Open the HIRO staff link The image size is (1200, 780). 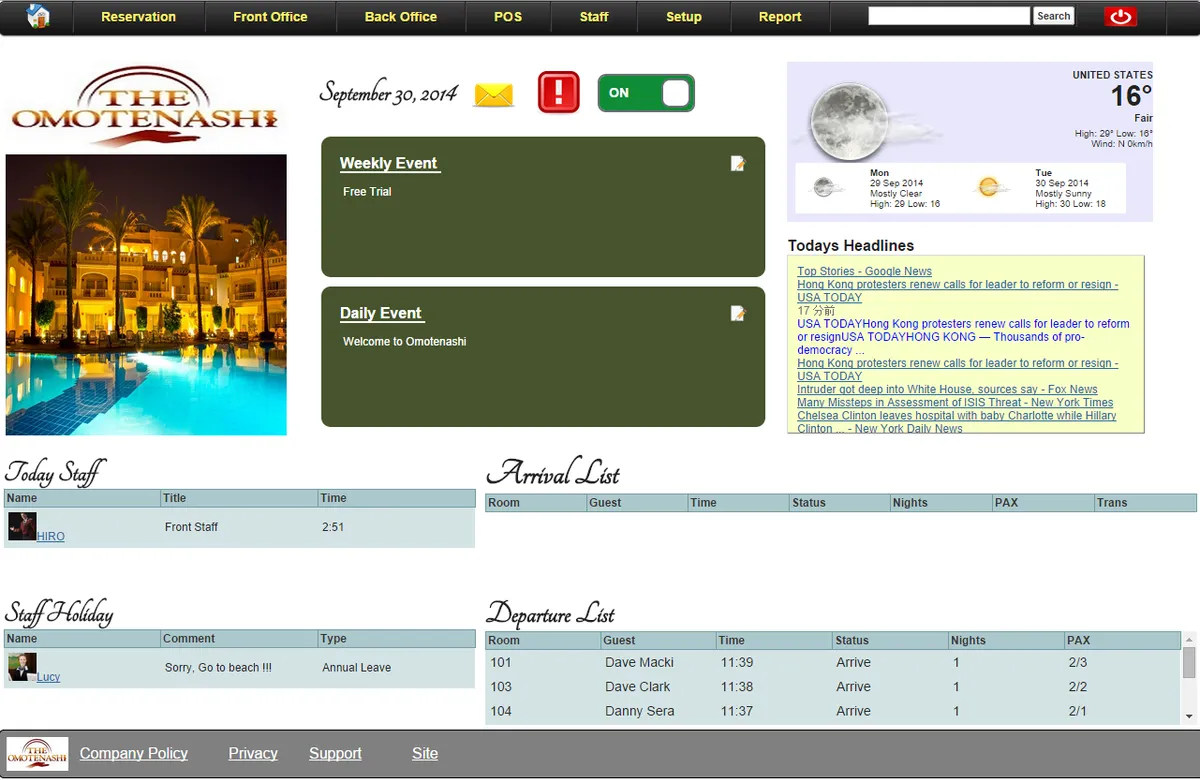tap(51, 537)
